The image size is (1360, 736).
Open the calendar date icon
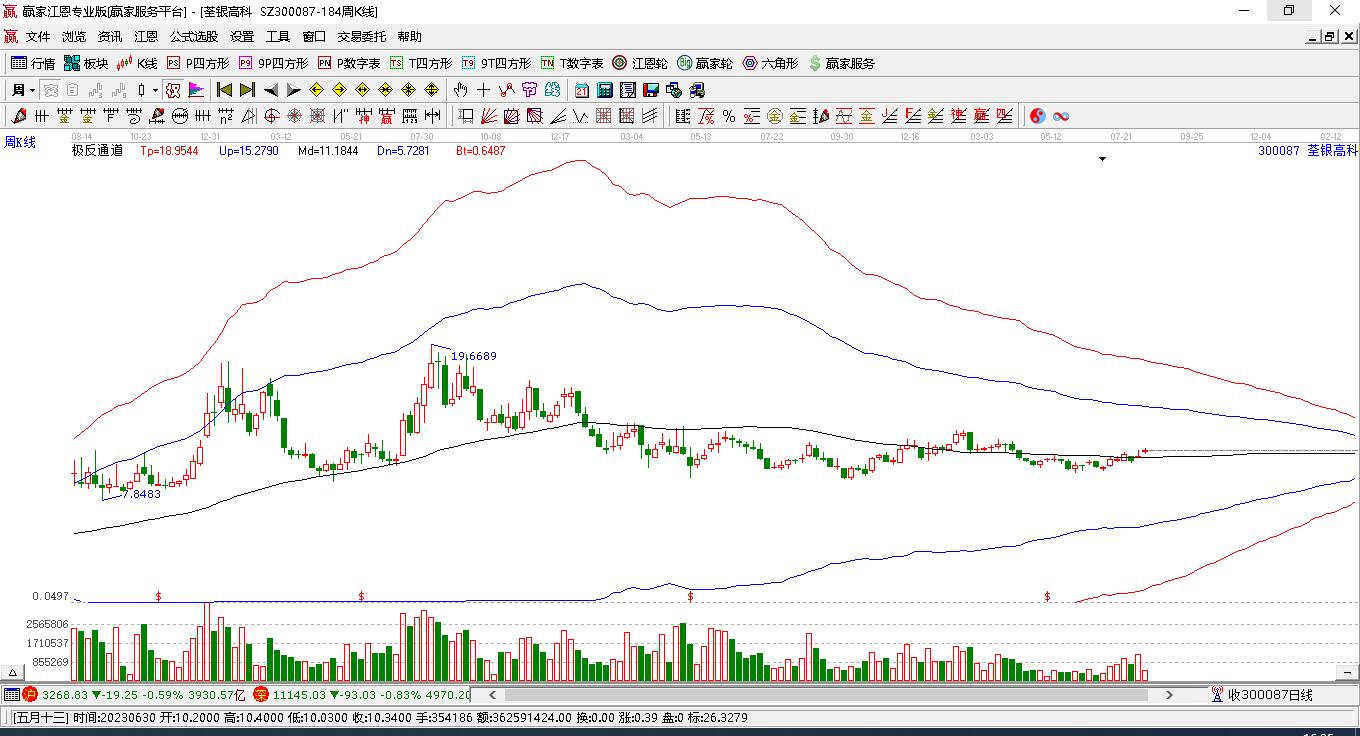tap(582, 90)
